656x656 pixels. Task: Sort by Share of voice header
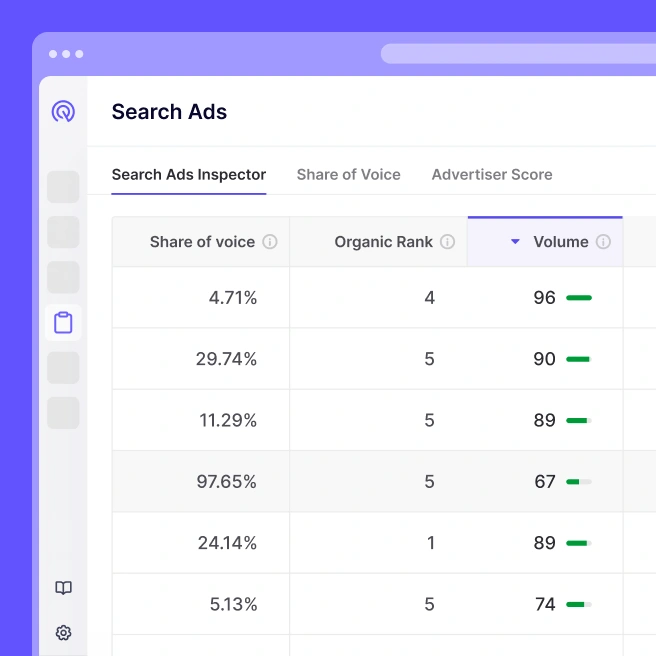(x=202, y=242)
